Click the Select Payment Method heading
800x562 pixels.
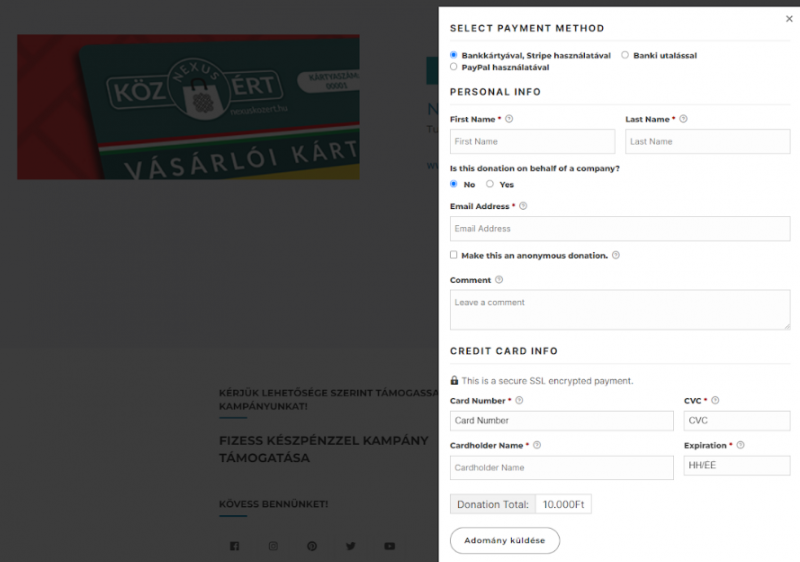point(527,29)
